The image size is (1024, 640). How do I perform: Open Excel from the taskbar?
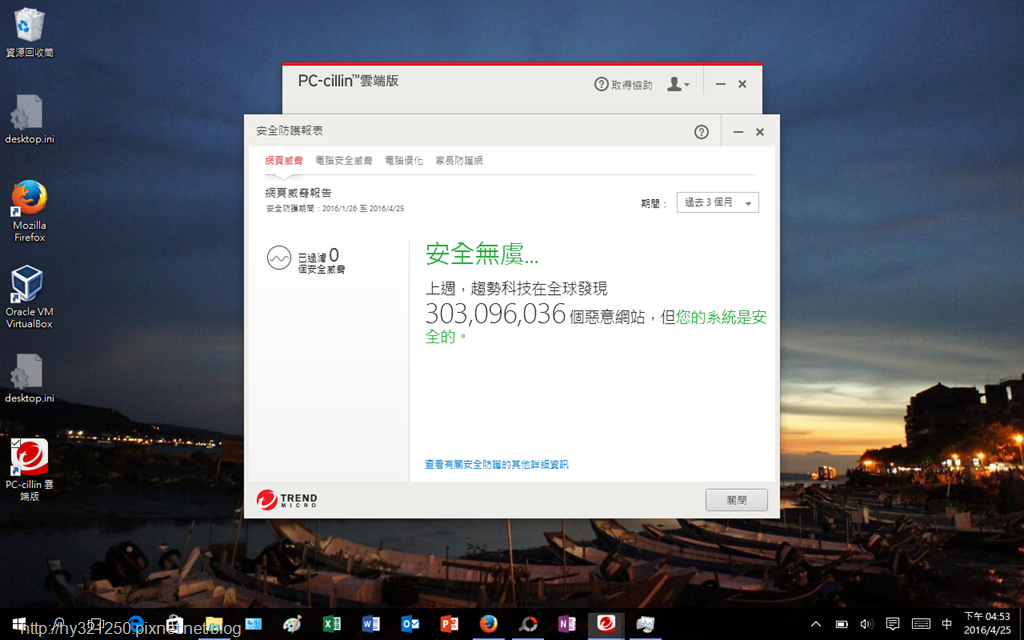click(331, 624)
